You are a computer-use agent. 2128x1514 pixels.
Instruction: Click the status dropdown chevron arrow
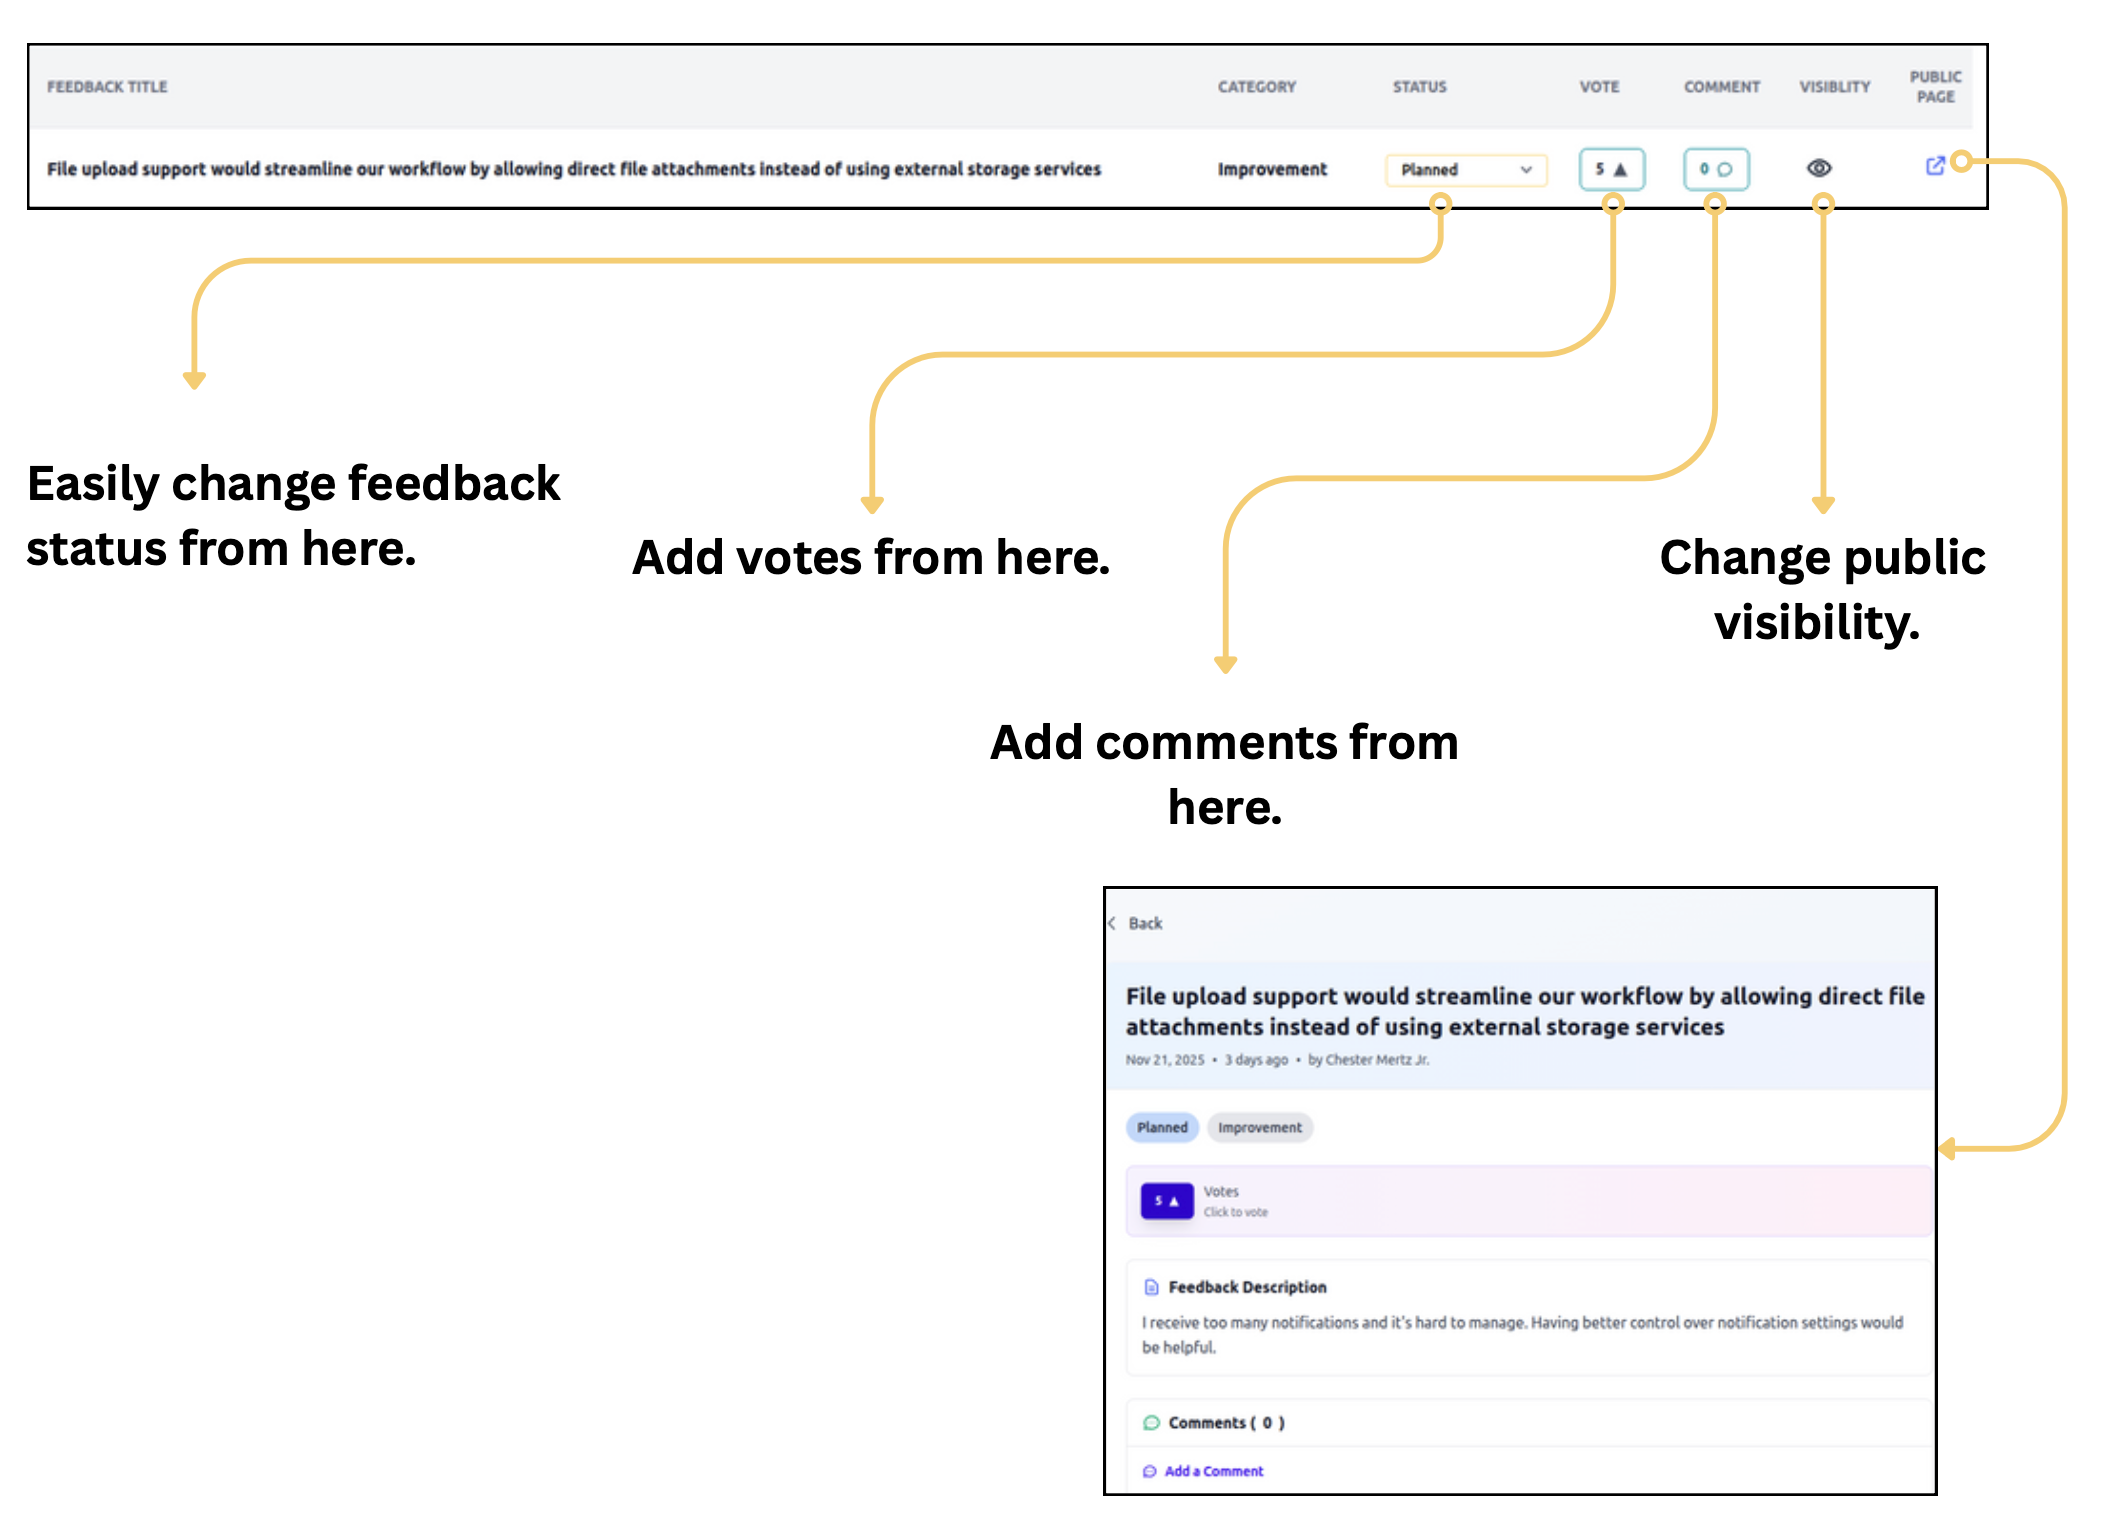(x=1526, y=170)
